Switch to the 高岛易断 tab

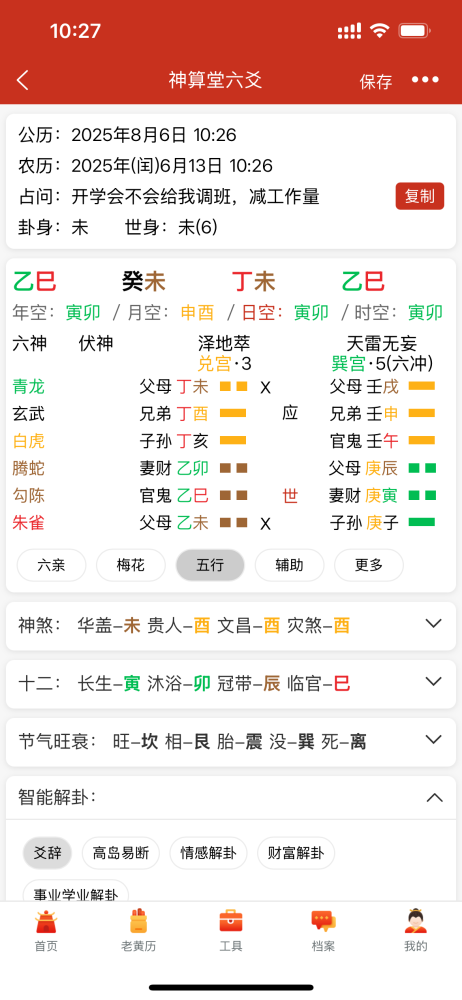(x=121, y=853)
